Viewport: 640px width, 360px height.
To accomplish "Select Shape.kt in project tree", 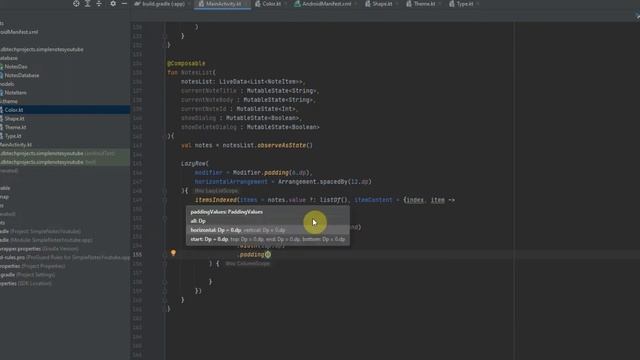I will [14, 118].
